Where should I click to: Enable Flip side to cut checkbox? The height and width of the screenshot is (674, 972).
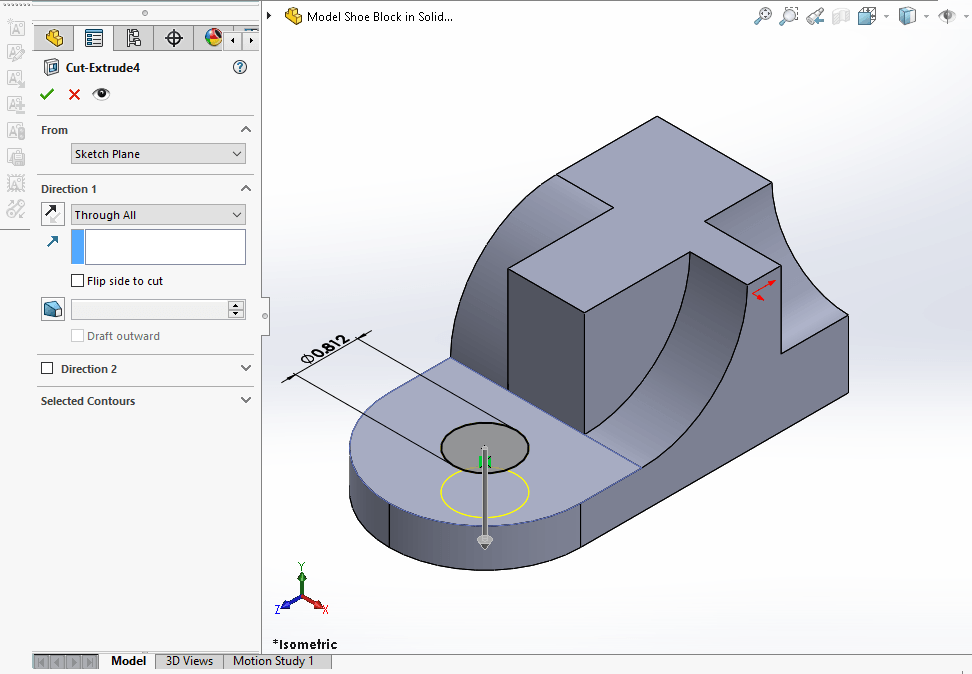pos(78,281)
